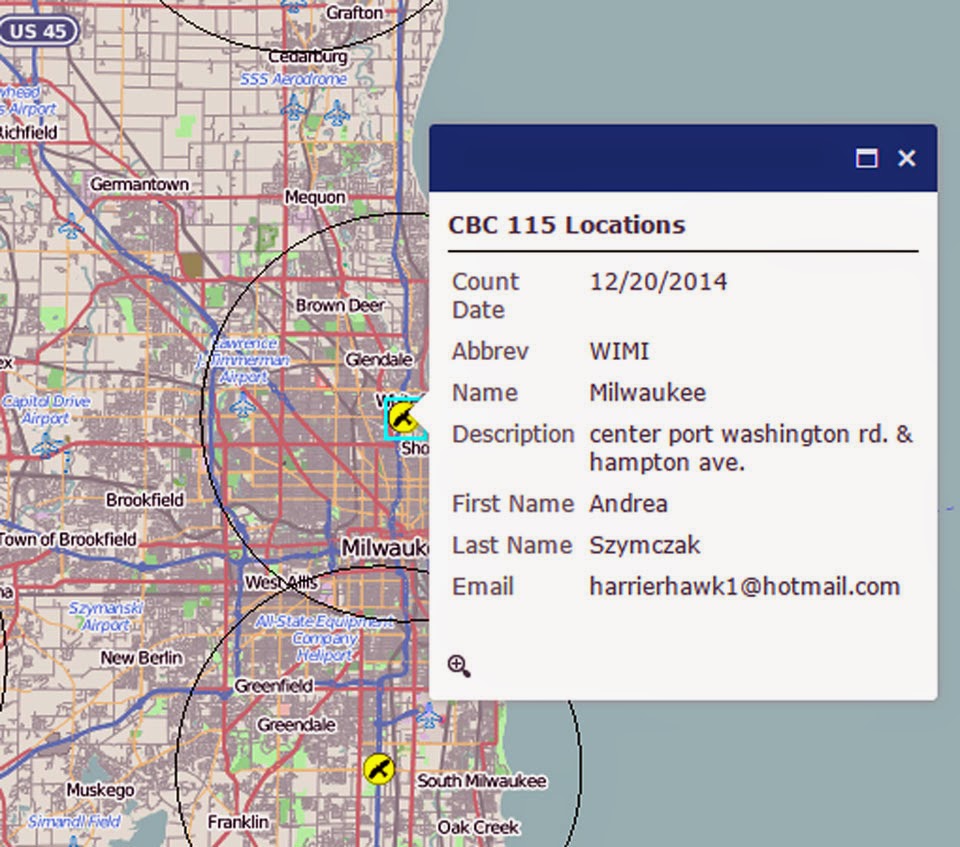Click the Brown Deer map label
Viewport: 960px width, 847px height.
tap(340, 305)
